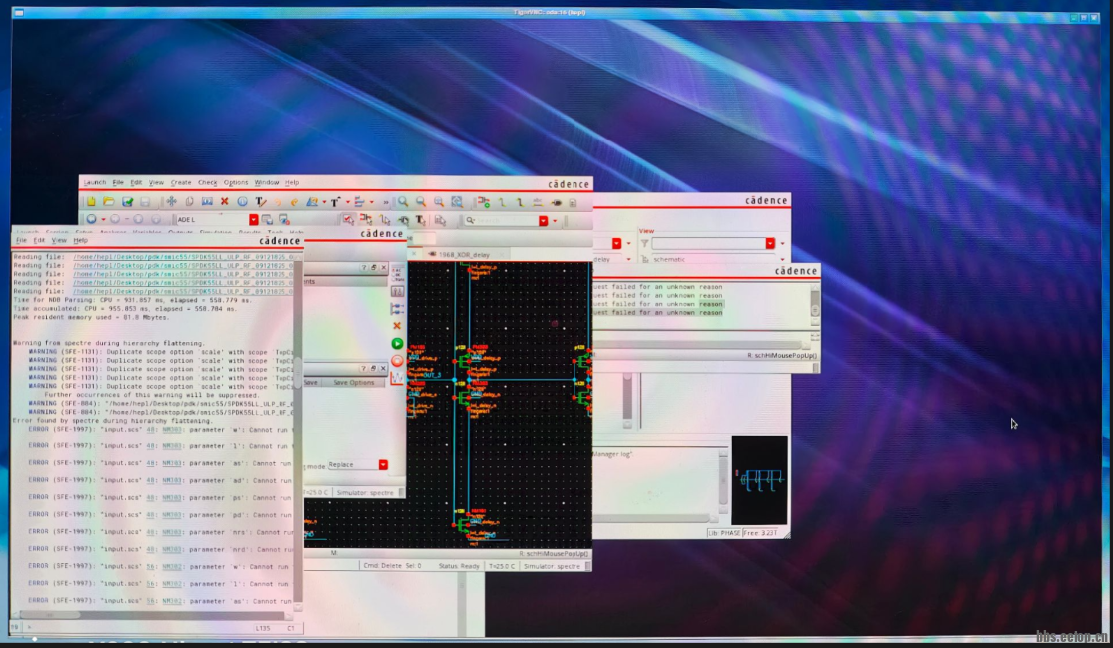Select the Create Narrow Wire icon
Image resolution: width=1113 pixels, height=648 pixels.
502,202
